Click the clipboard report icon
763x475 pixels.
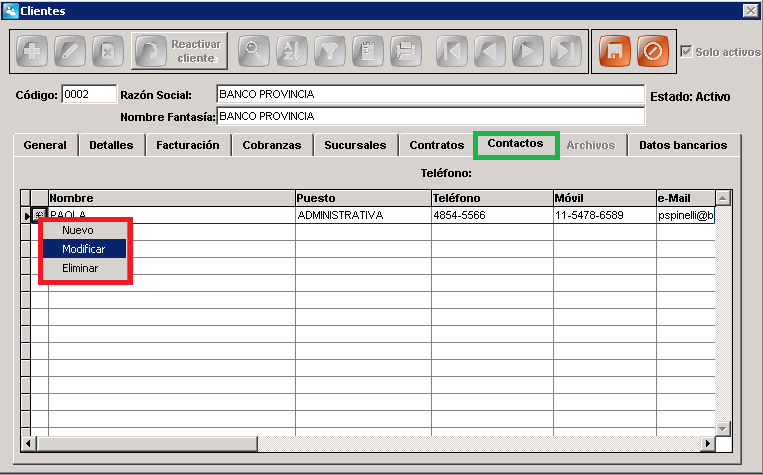(368, 51)
